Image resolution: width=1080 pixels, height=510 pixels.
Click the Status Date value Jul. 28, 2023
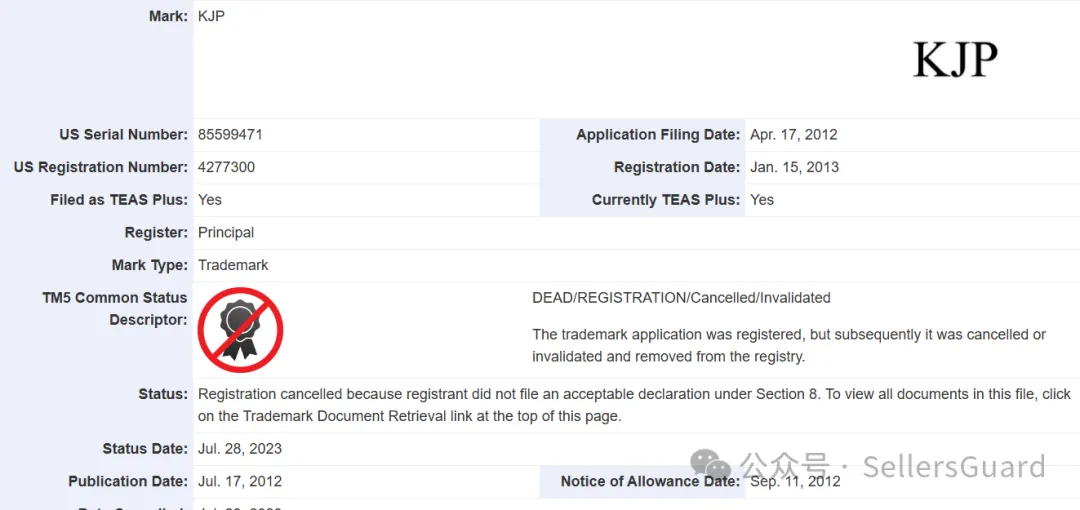240,448
